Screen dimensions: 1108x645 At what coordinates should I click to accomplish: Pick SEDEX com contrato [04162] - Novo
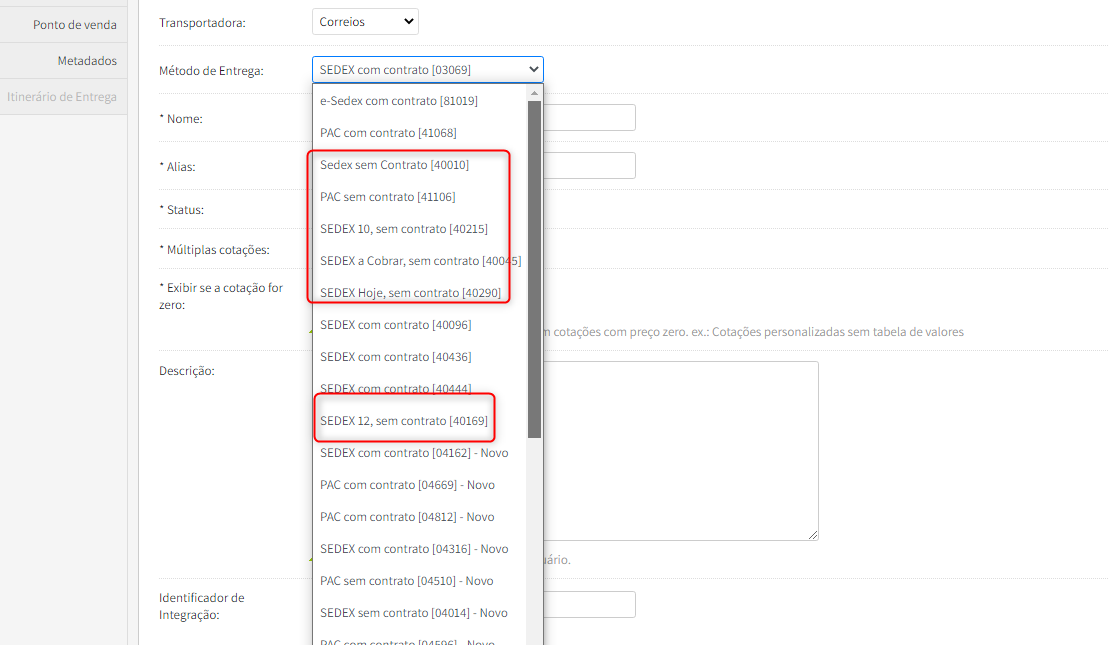coord(420,453)
